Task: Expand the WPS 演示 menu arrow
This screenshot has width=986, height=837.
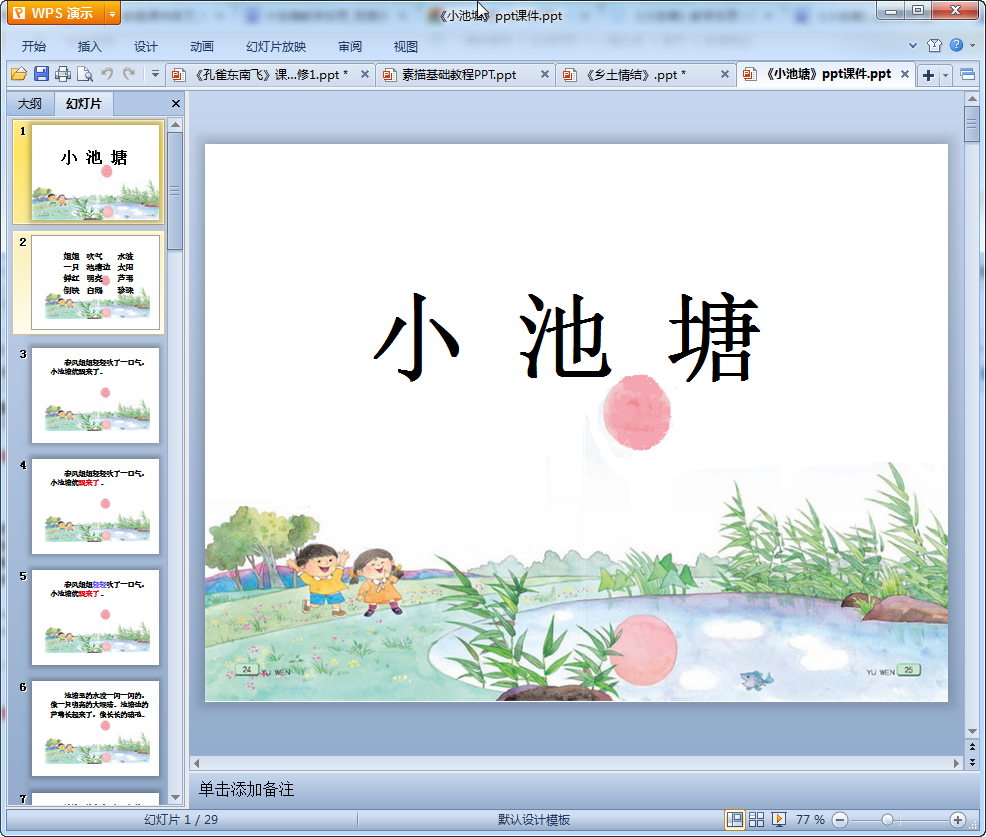Action: click(112, 13)
